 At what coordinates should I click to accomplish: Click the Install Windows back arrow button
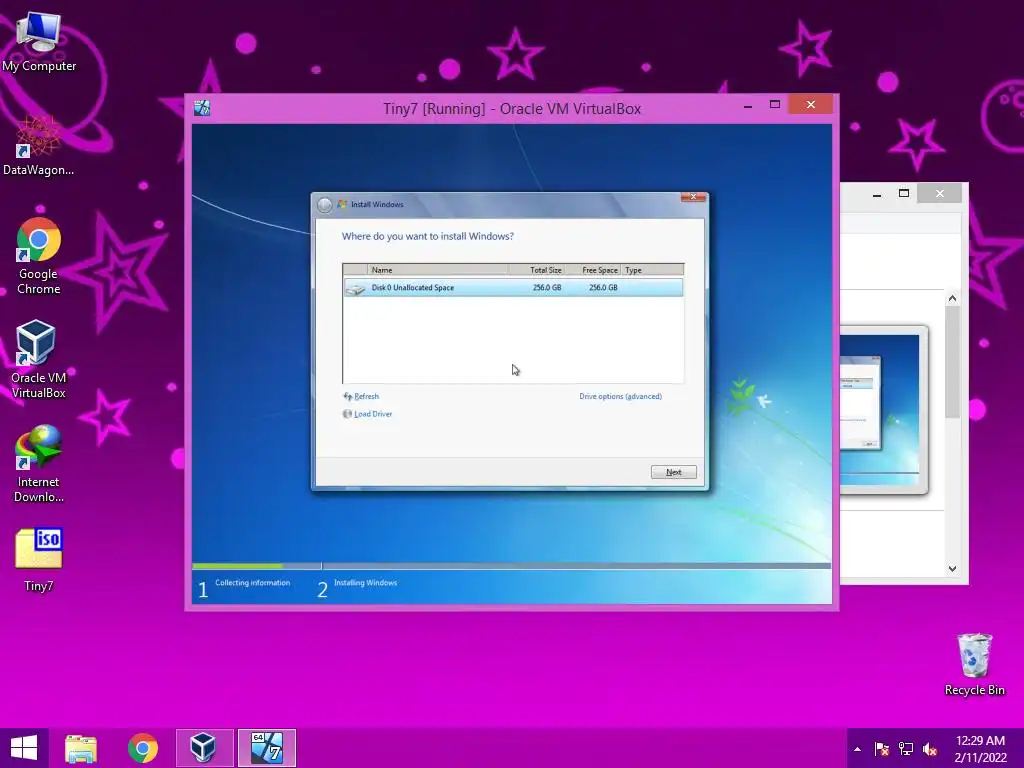click(325, 205)
